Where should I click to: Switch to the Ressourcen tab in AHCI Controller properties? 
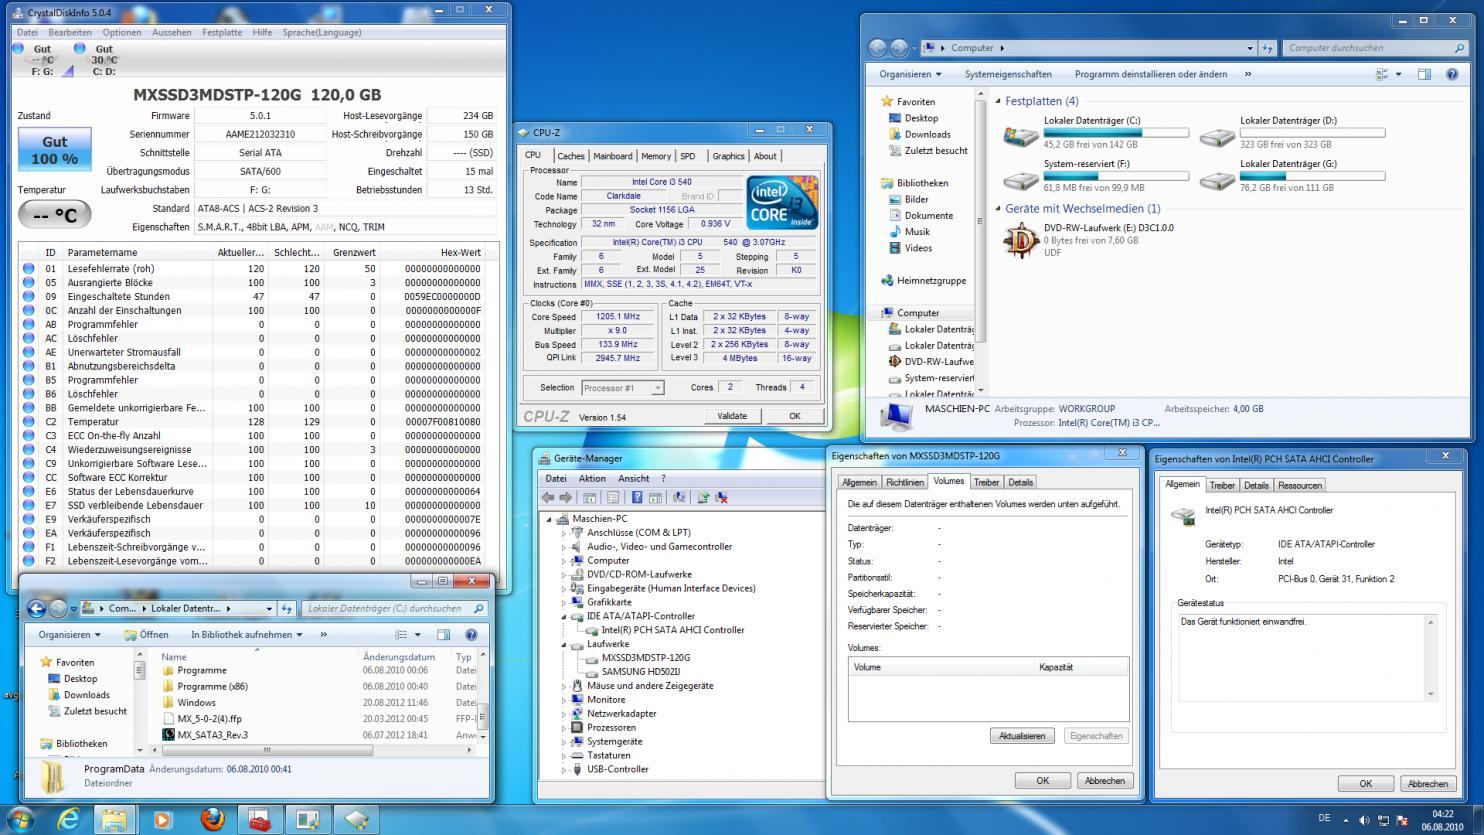coord(1300,486)
